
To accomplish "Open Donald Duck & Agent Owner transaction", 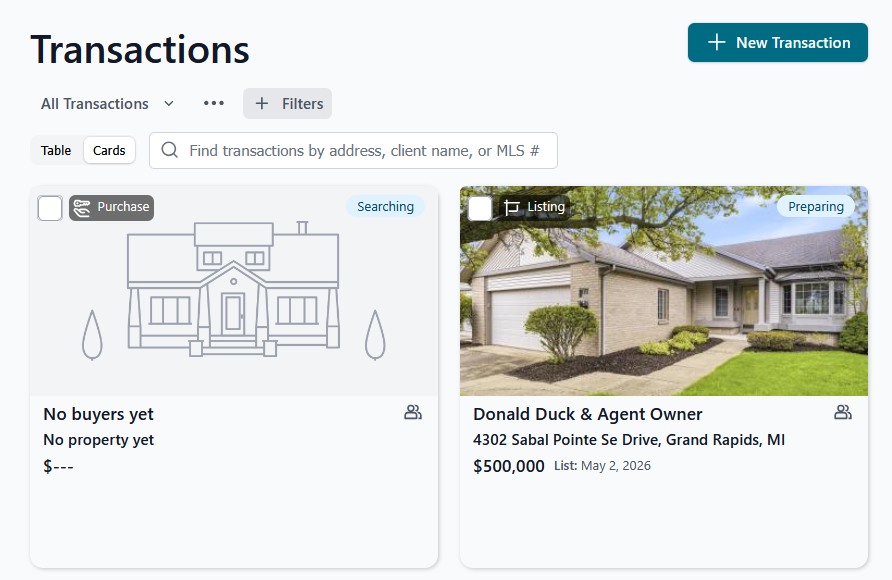I will coord(588,414).
